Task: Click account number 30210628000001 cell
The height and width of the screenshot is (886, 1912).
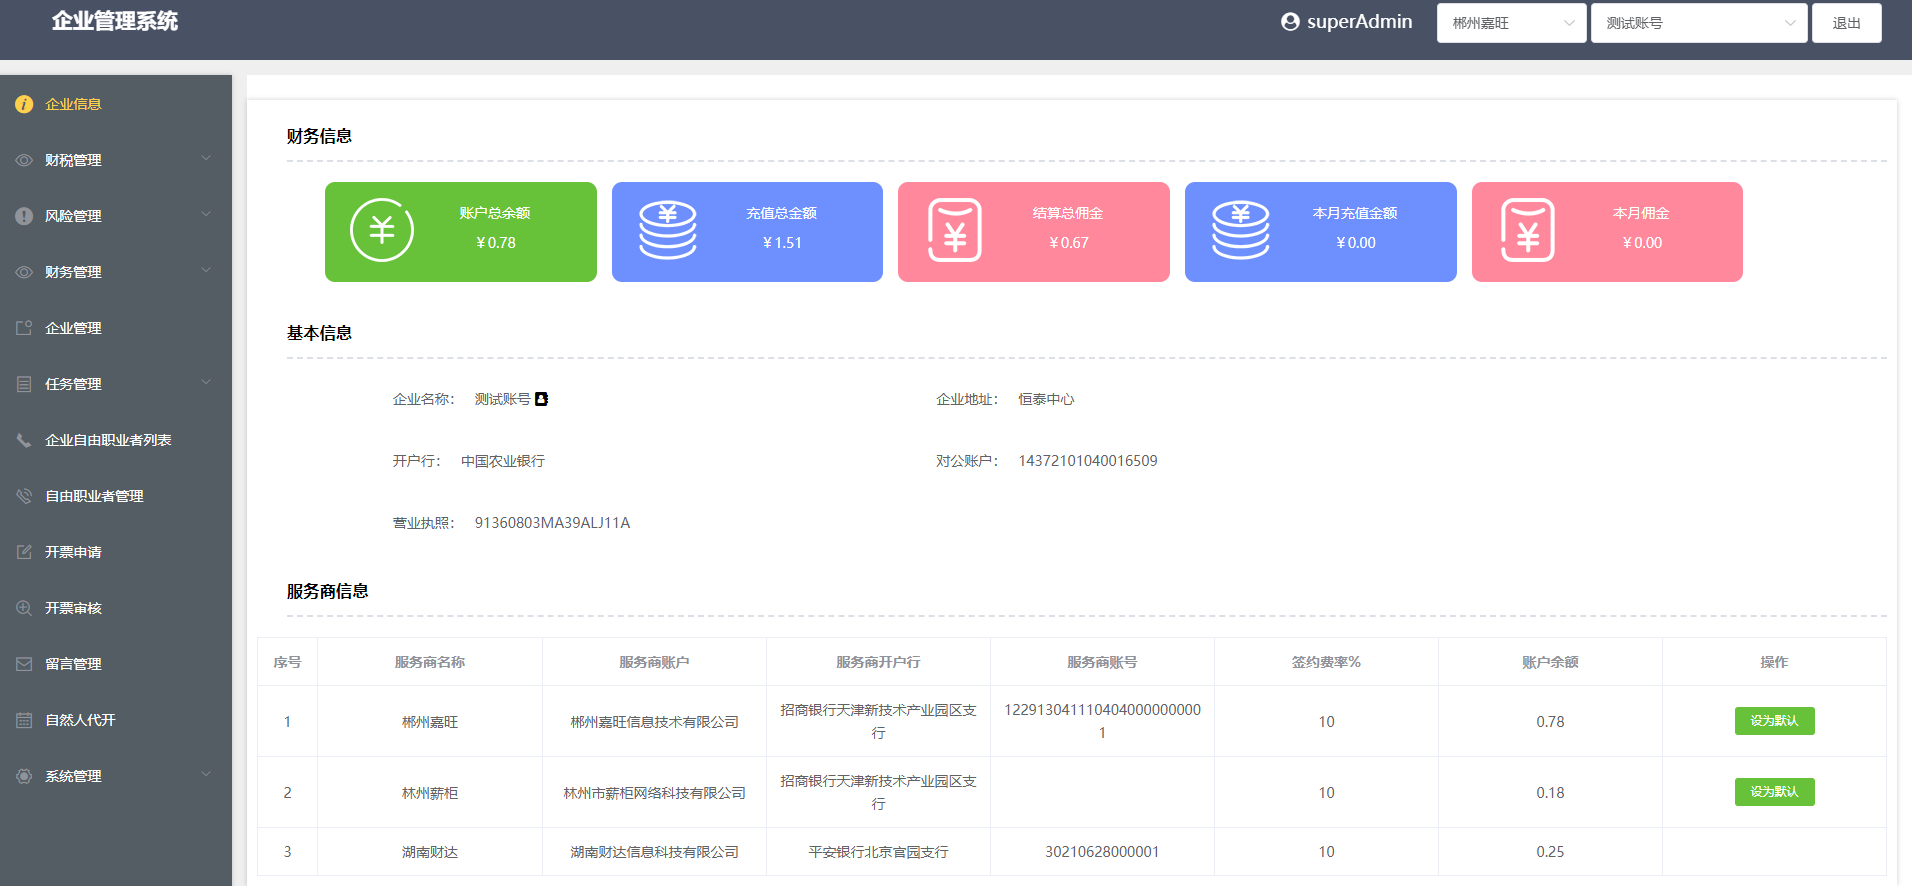Action: coord(1102,852)
